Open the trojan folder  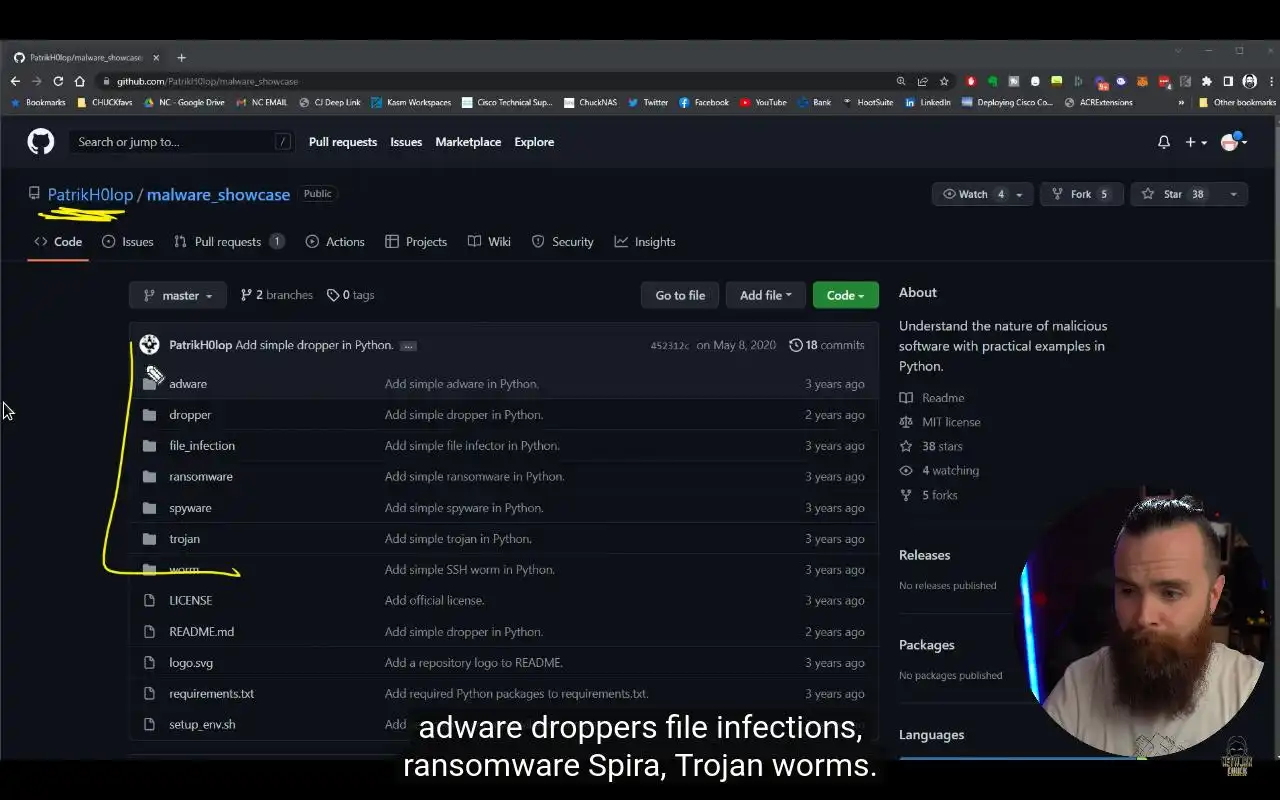tap(184, 539)
